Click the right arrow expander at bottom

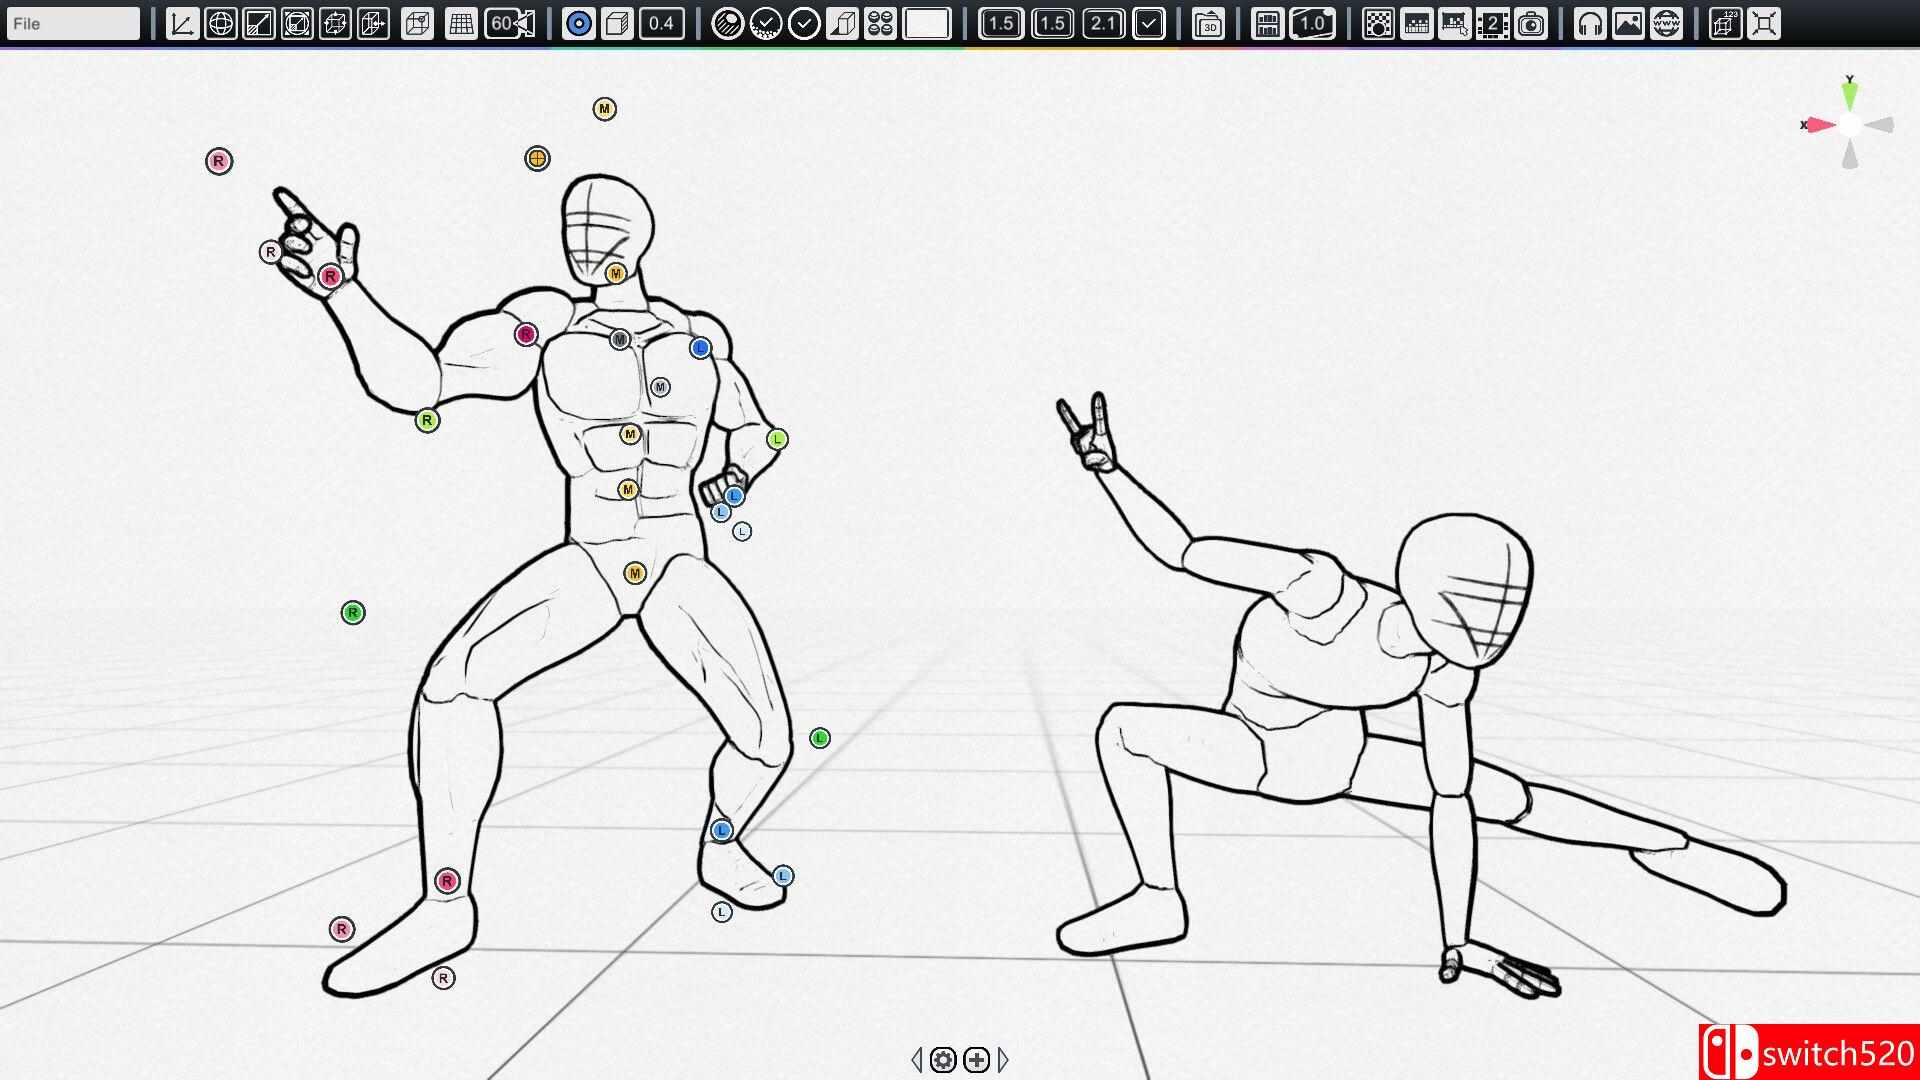1004,1059
